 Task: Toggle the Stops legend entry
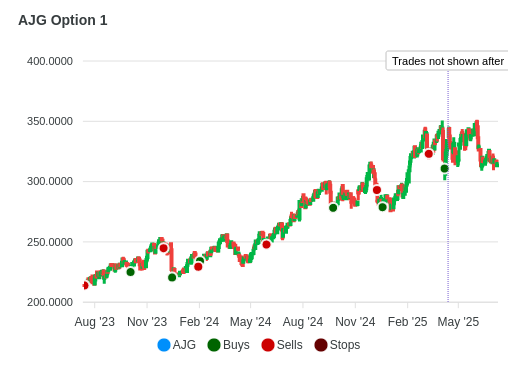click(337, 345)
